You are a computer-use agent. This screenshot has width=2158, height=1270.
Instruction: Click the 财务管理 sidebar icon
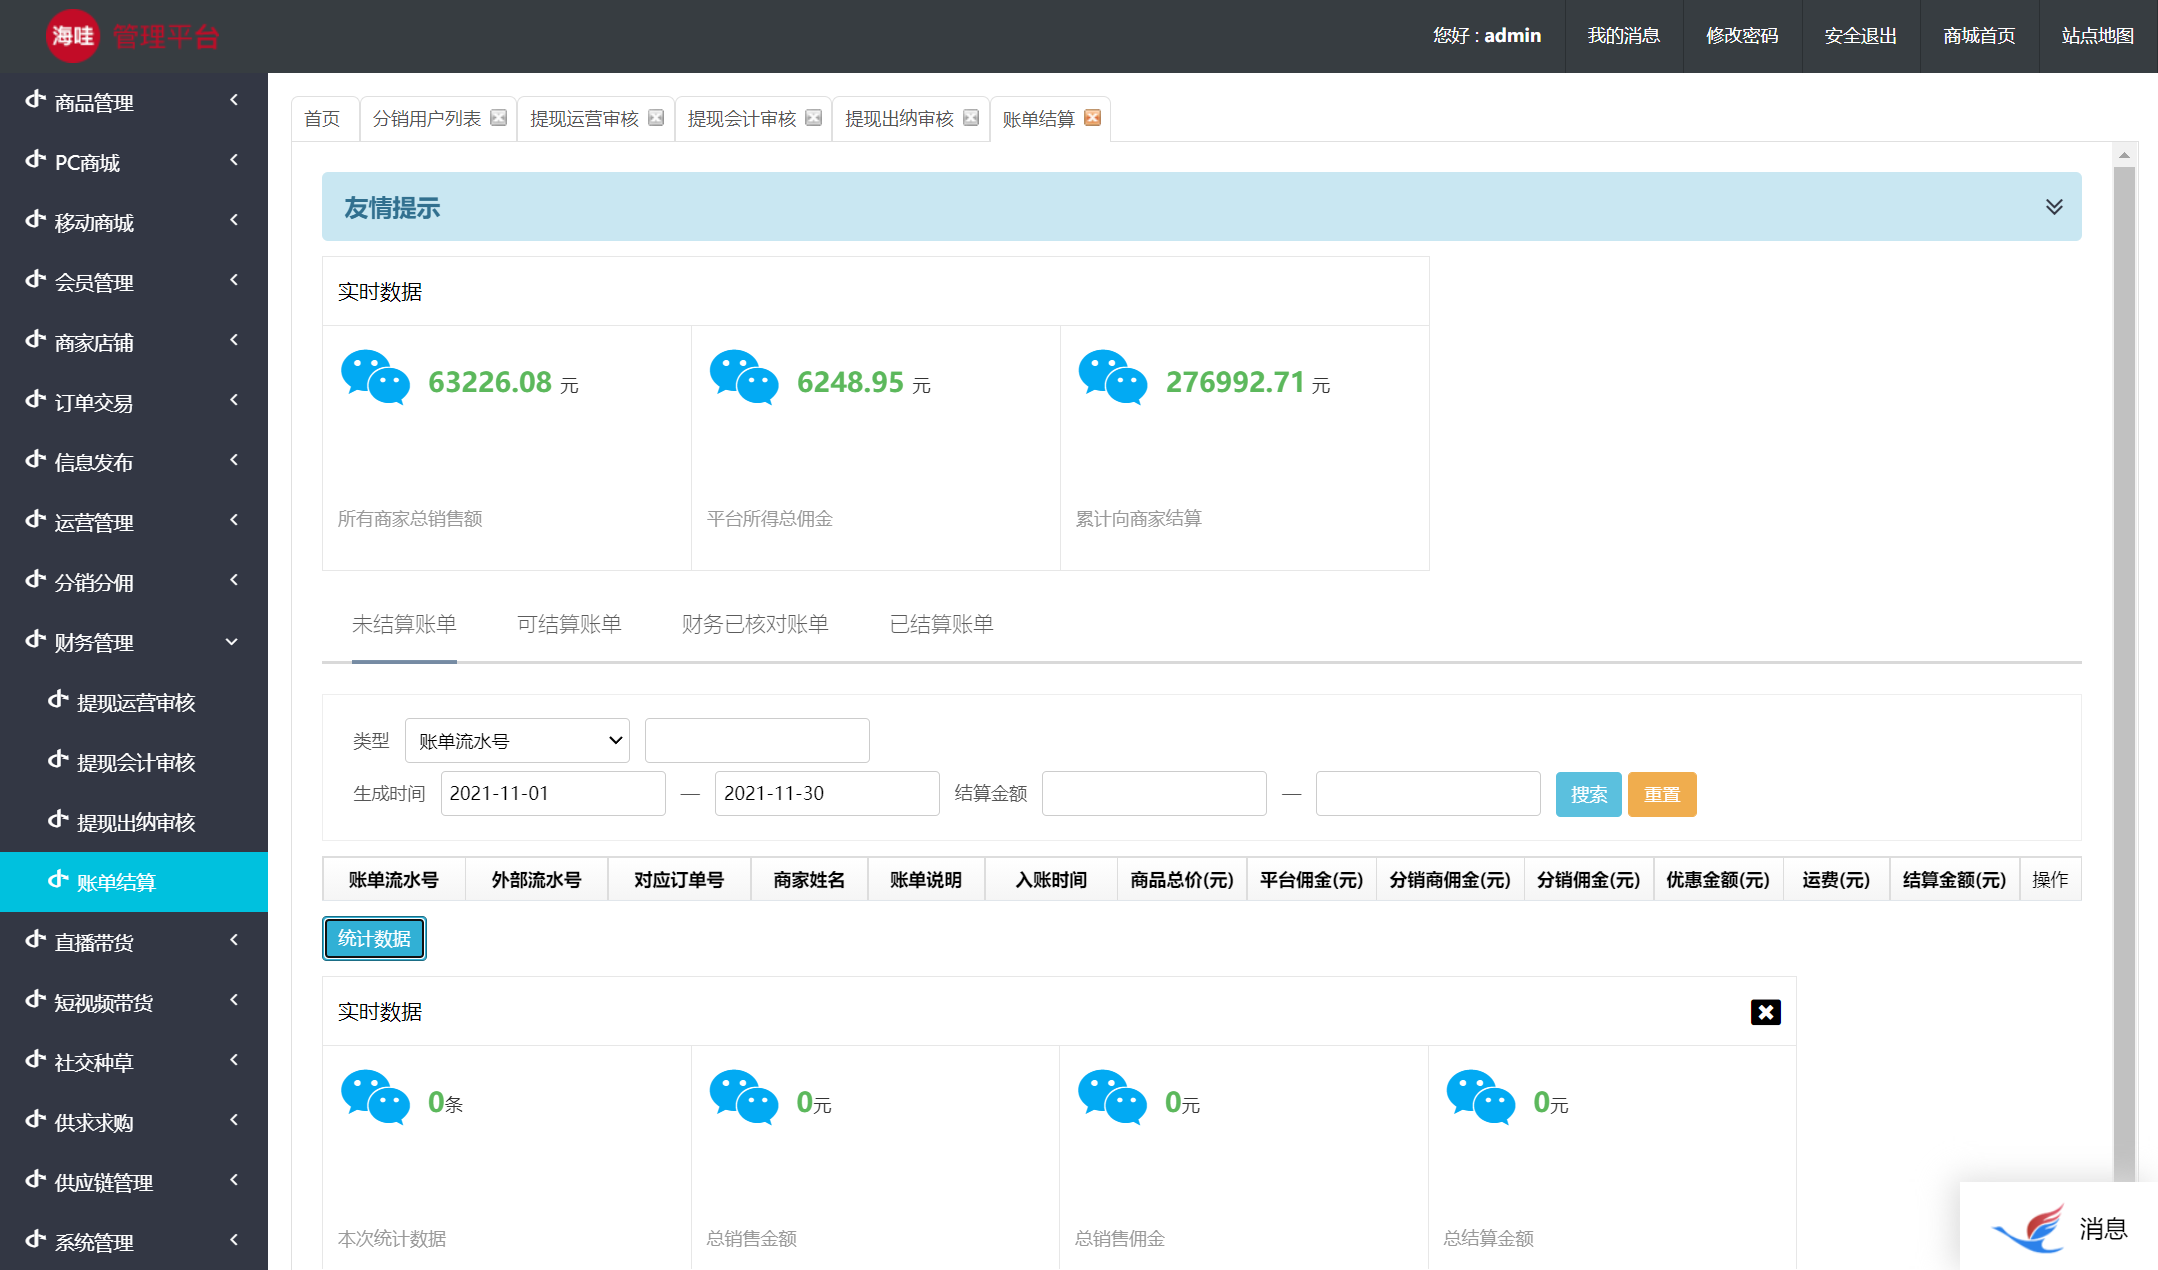(35, 641)
